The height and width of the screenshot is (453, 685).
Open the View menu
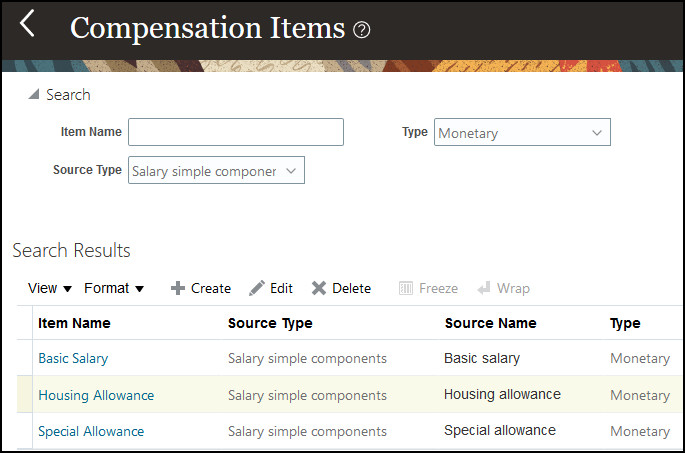(50, 288)
